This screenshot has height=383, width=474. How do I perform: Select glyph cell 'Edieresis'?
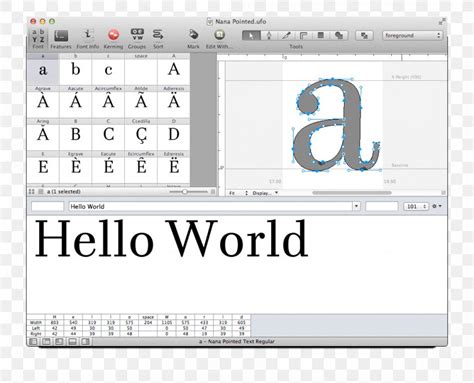pos(174,167)
